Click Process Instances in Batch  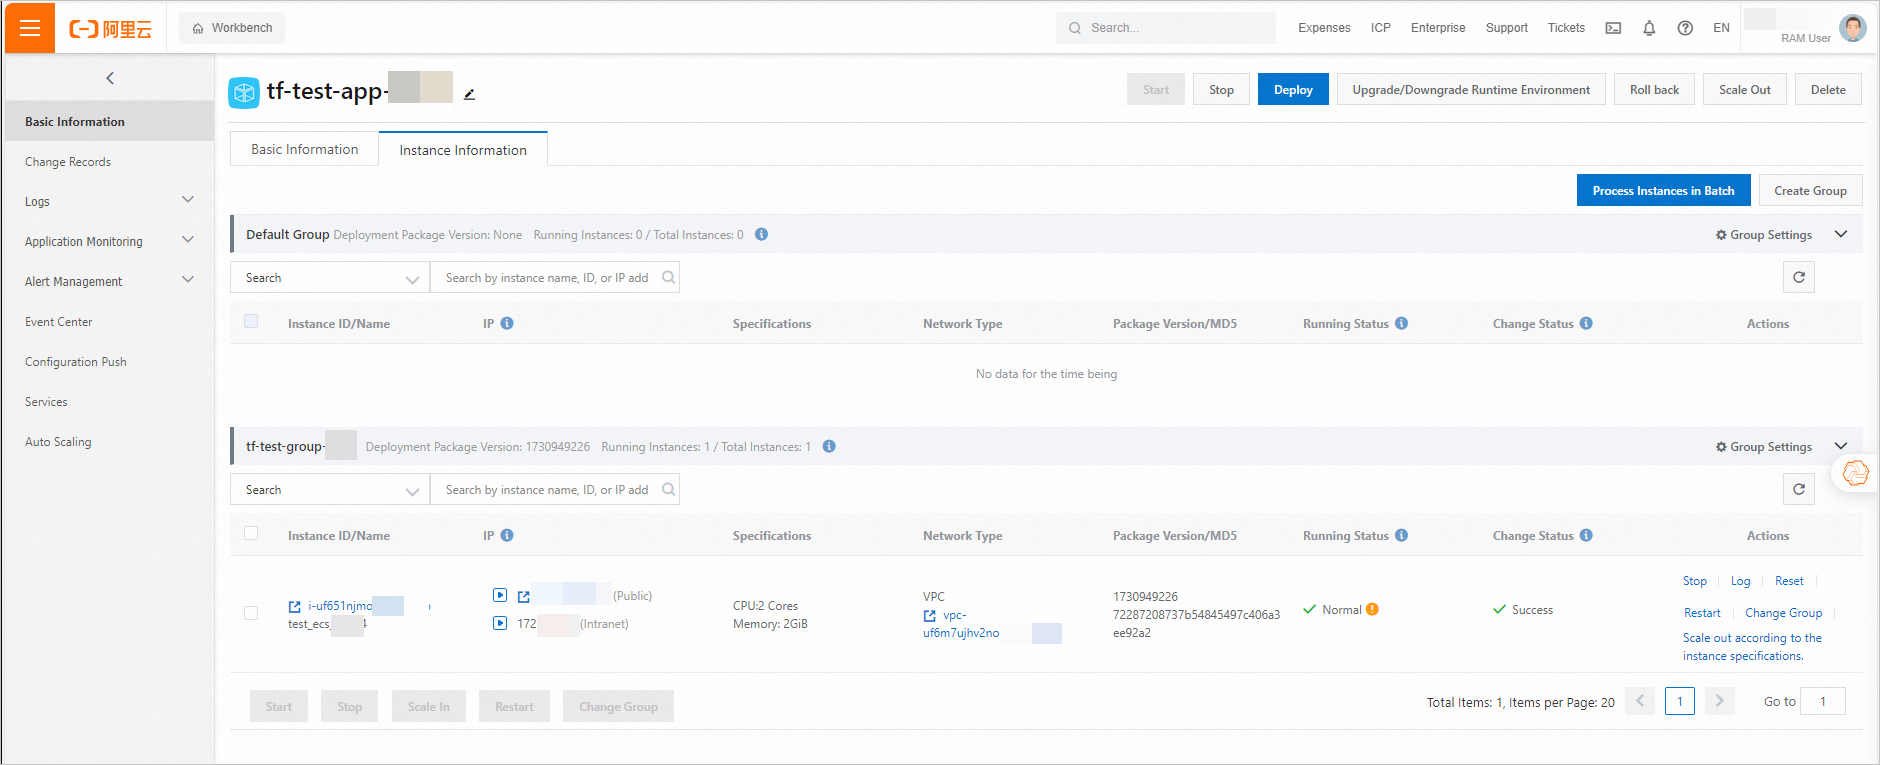click(1663, 190)
